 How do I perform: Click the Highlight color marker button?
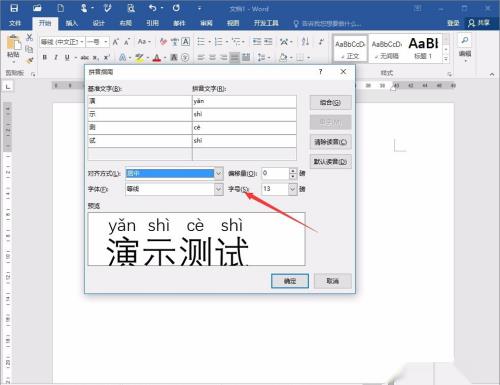pyautogui.click(x=139, y=58)
